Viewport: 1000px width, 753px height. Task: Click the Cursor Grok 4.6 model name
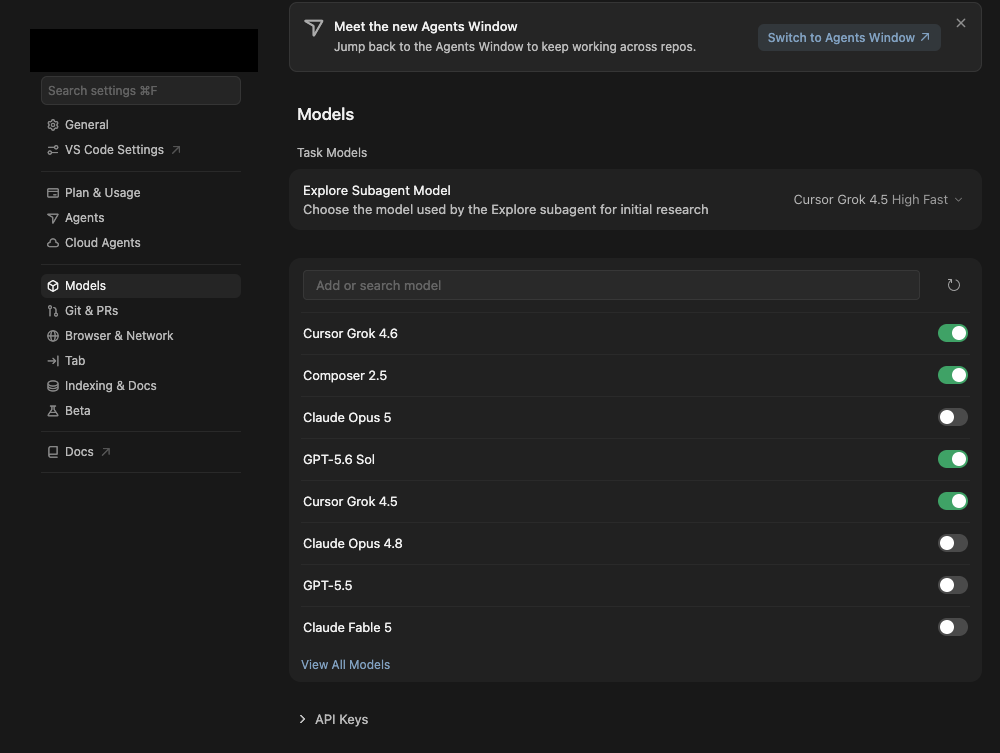click(350, 333)
